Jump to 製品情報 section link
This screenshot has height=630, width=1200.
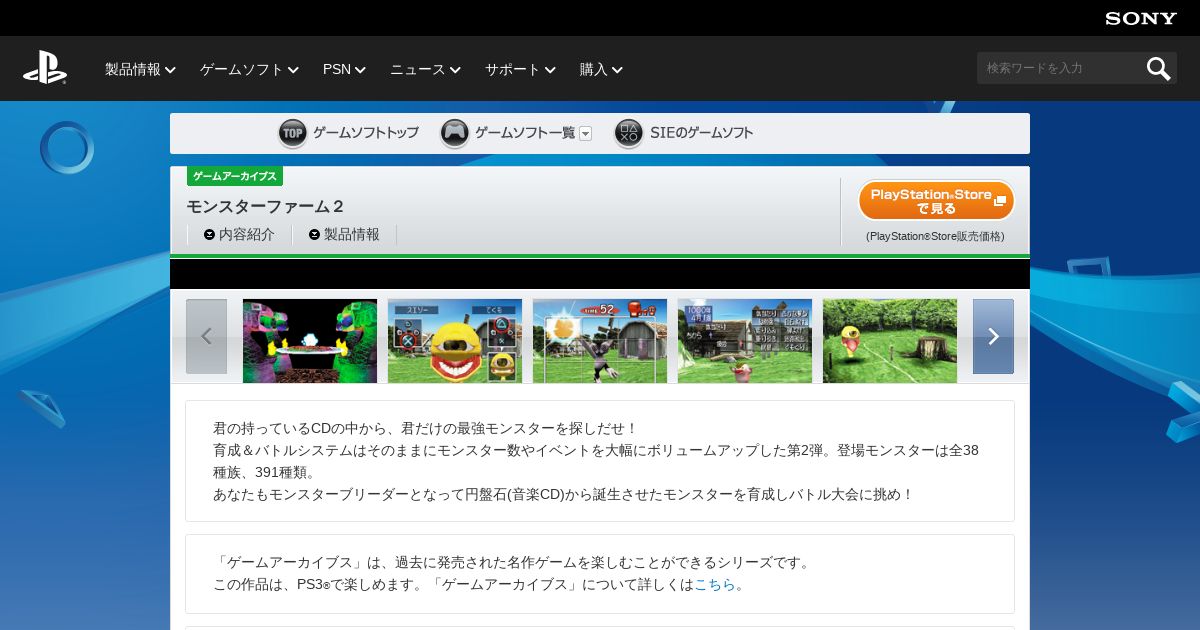coord(351,235)
